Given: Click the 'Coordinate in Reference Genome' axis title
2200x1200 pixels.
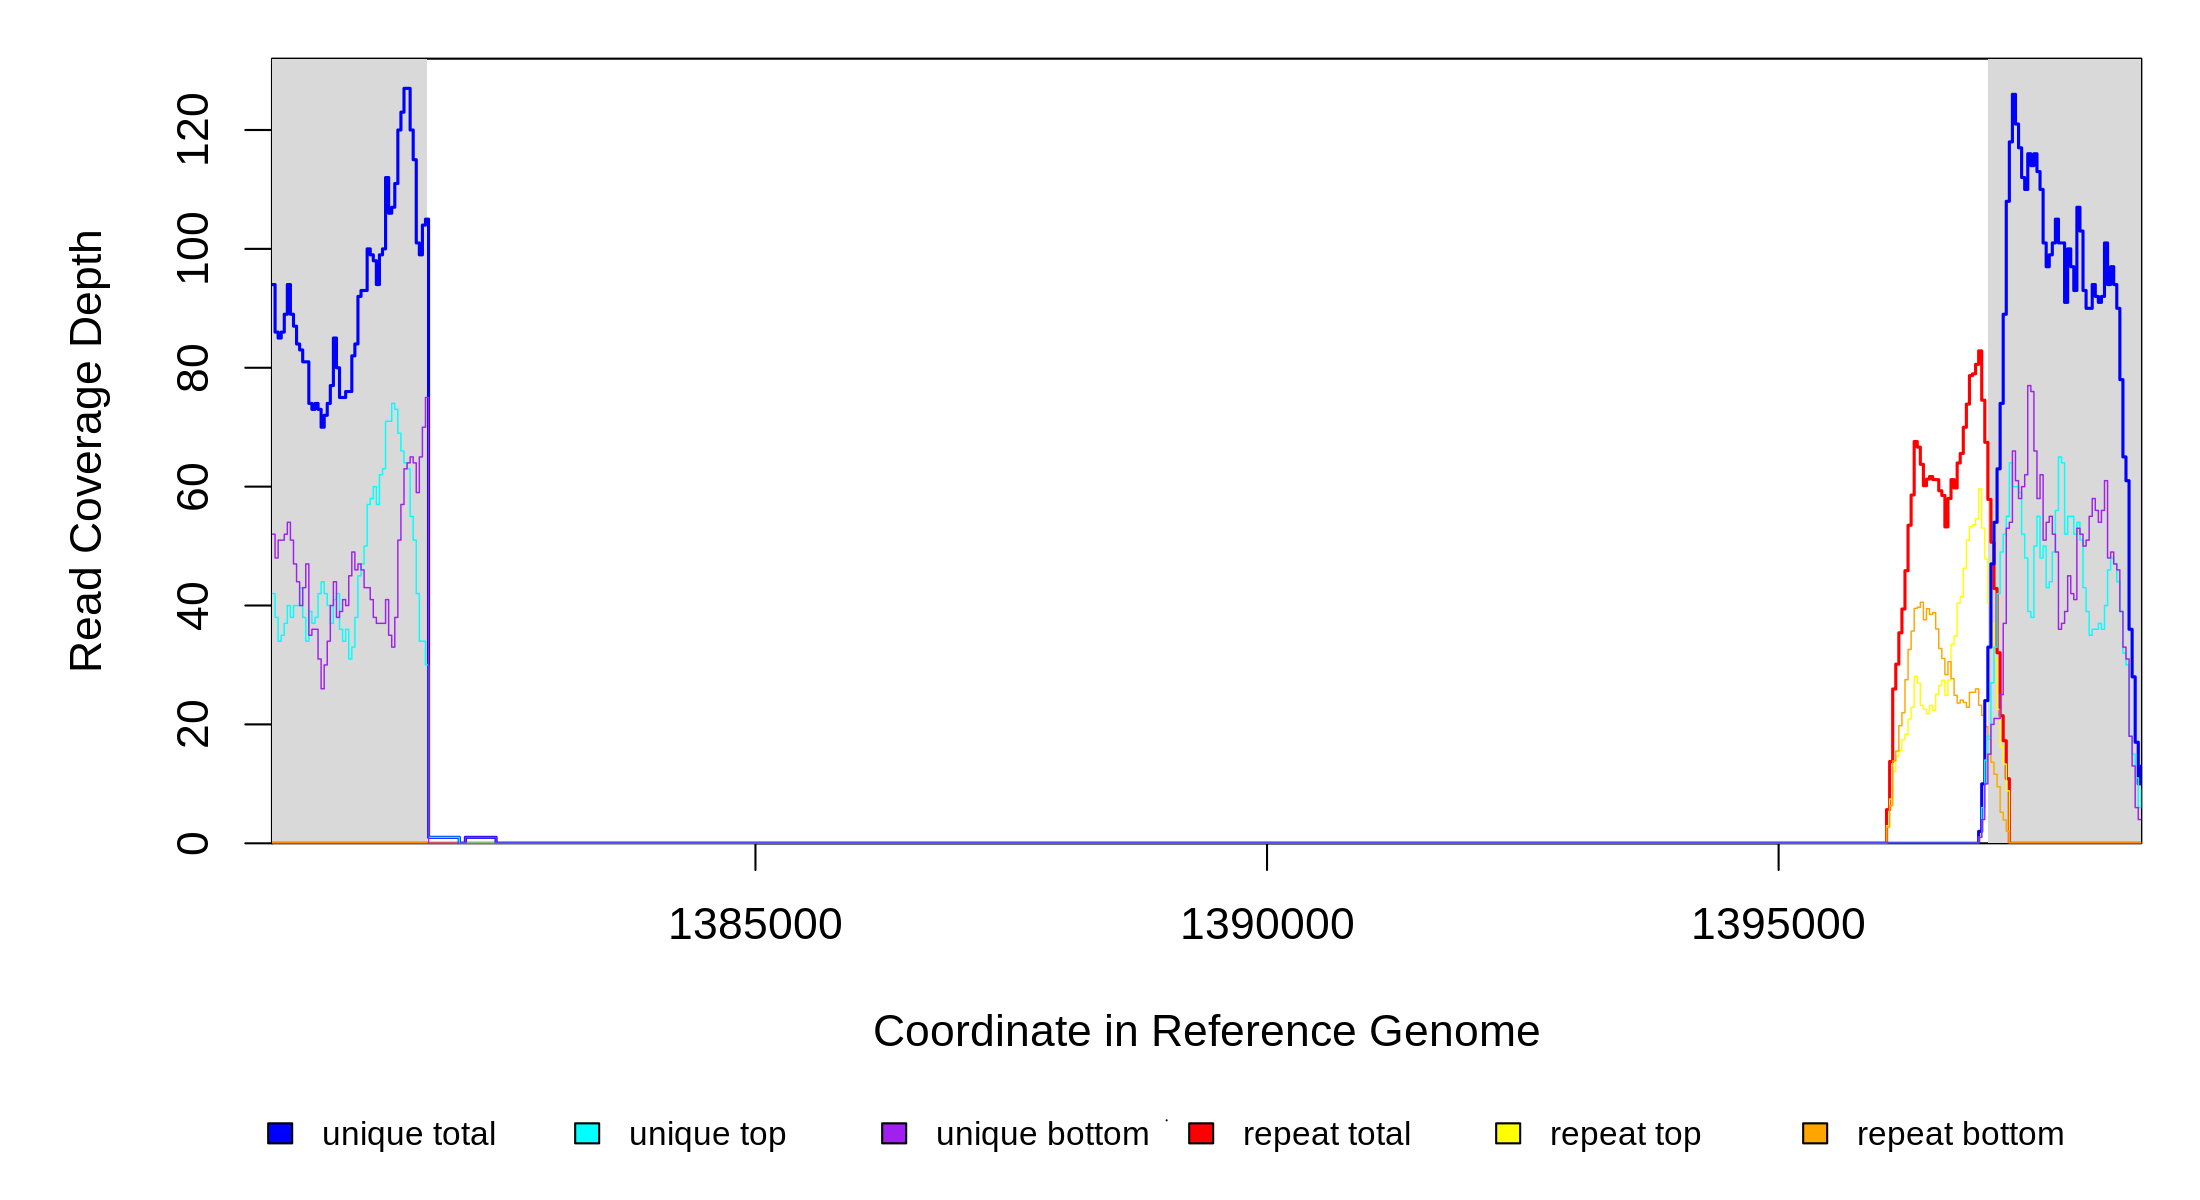Looking at the screenshot, I should point(1206,1031).
